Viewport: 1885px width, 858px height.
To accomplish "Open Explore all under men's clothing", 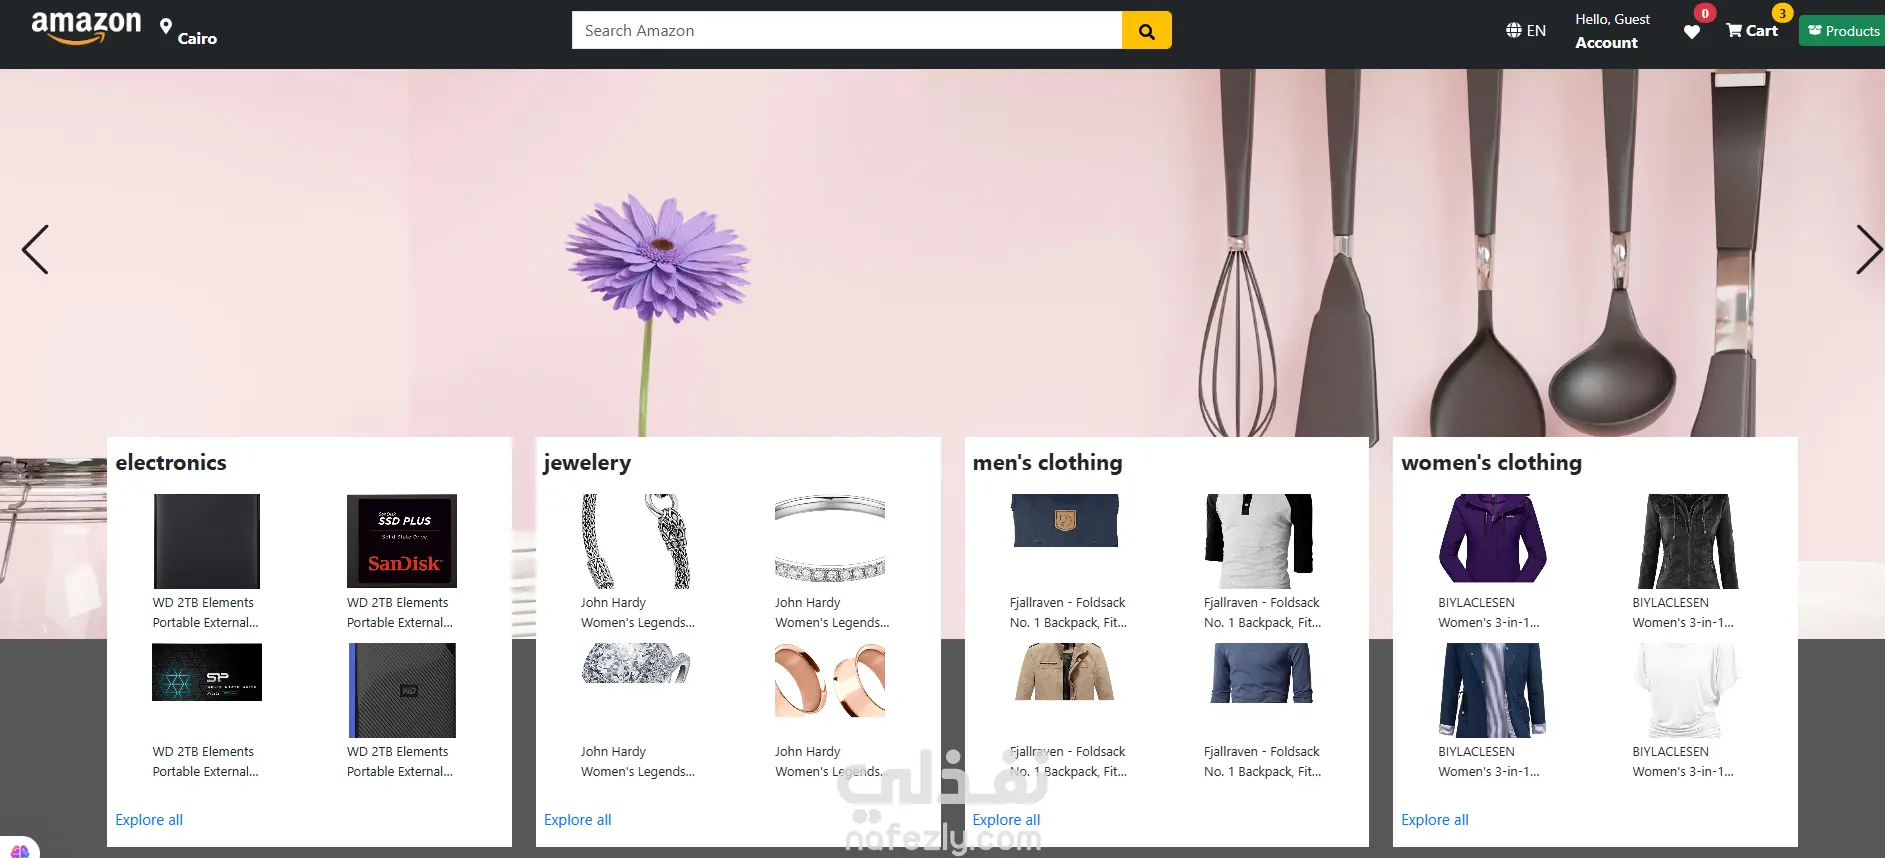I will pos(1006,820).
